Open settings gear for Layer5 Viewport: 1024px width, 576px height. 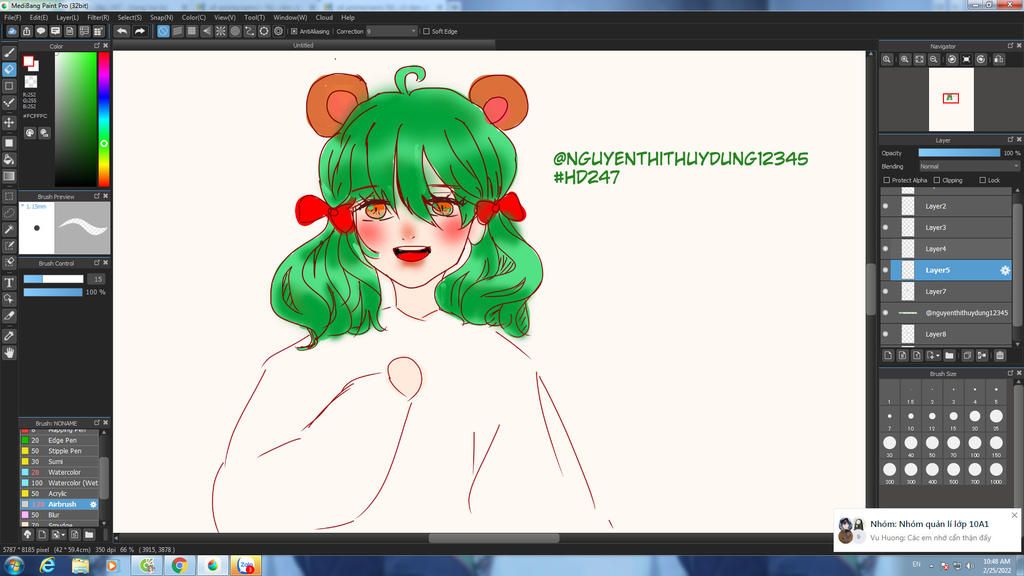tap(1004, 270)
